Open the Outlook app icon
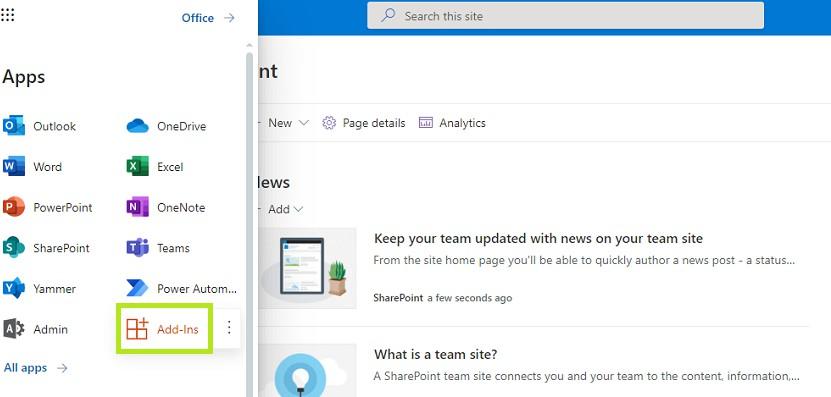 [x=14, y=126]
